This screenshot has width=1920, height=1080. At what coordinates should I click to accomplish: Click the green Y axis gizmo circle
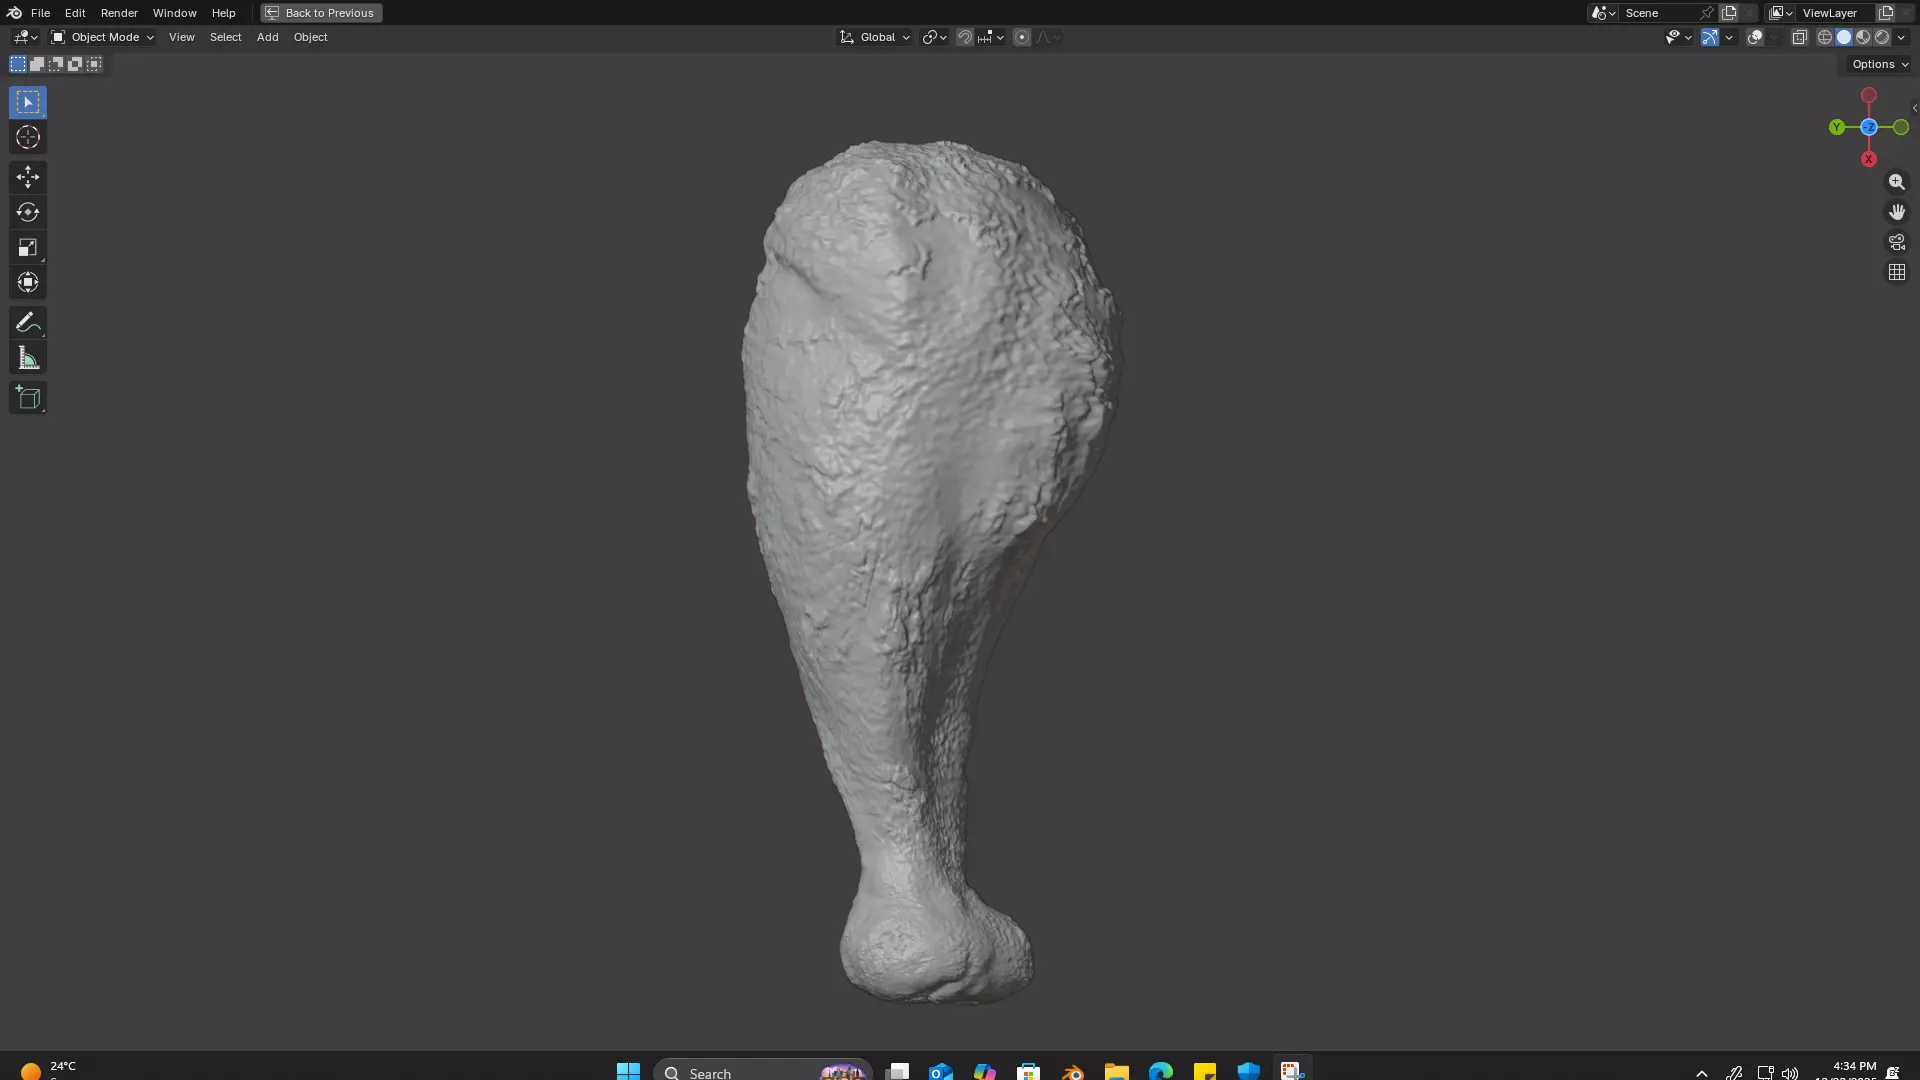click(1837, 127)
